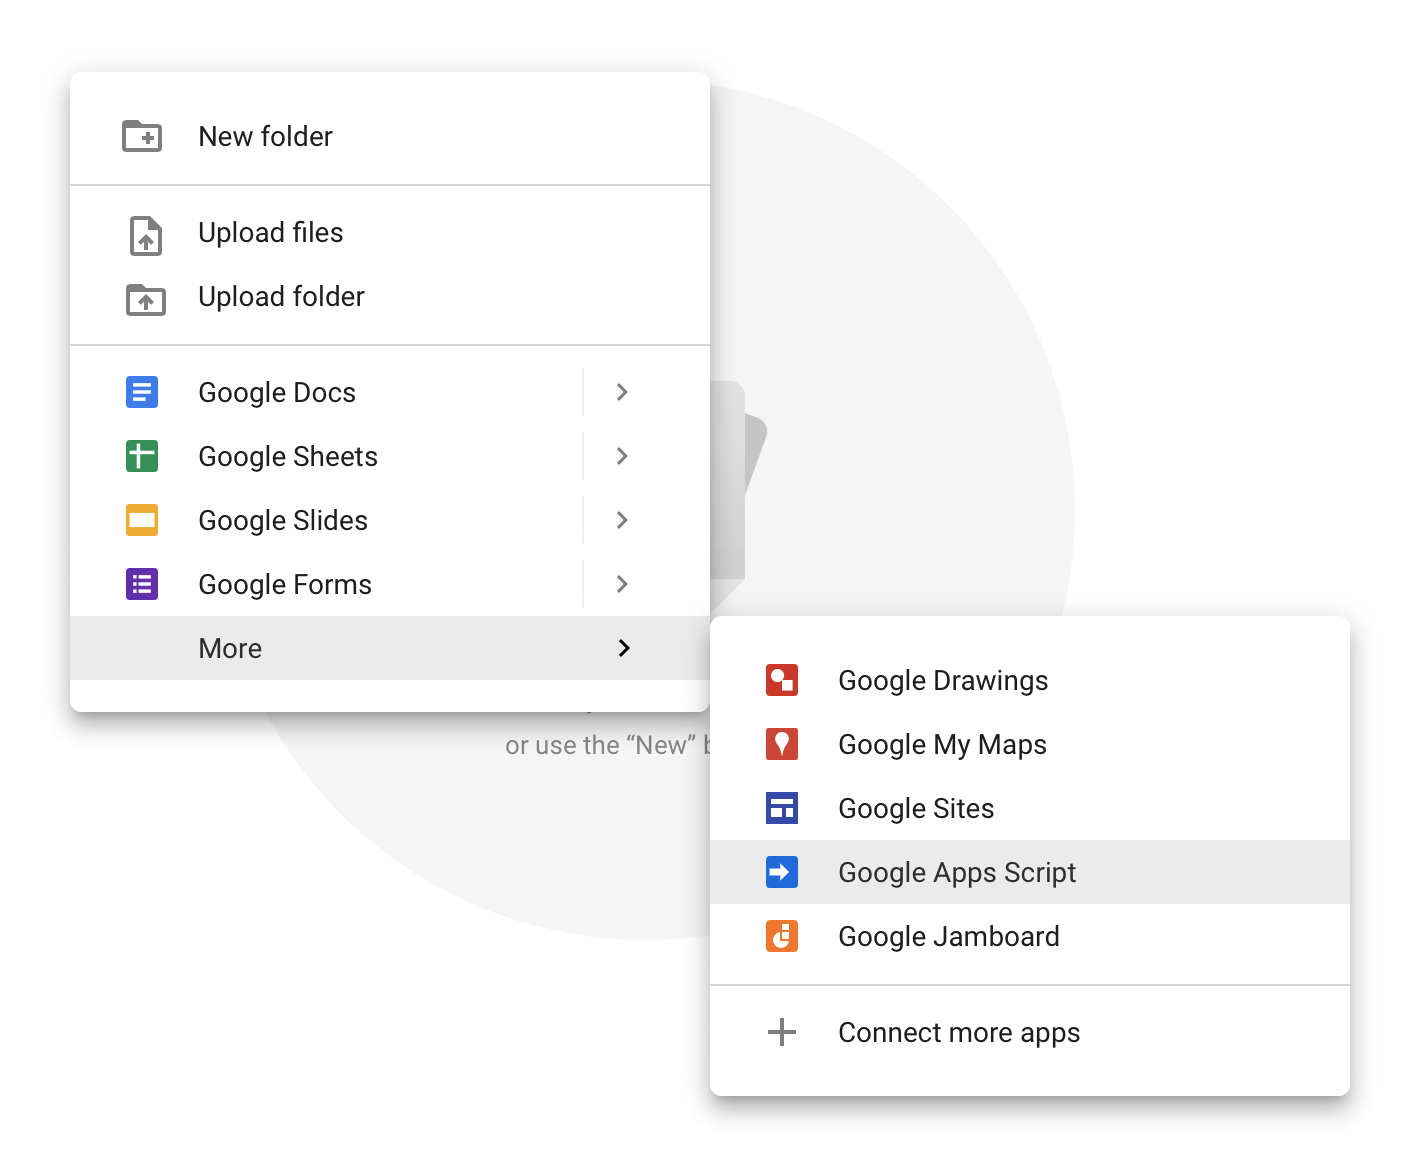Select Google Apps Script in the submenu
Image resolution: width=1410 pixels, height=1172 pixels.
[1030, 872]
